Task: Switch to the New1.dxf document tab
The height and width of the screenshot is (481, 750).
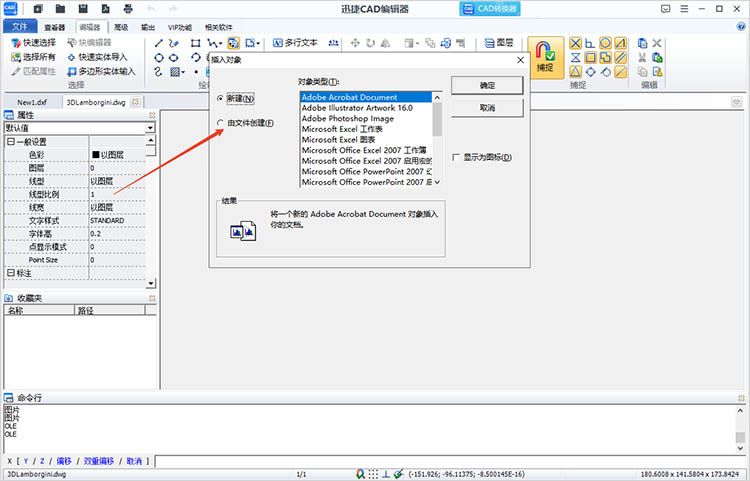Action: point(32,102)
